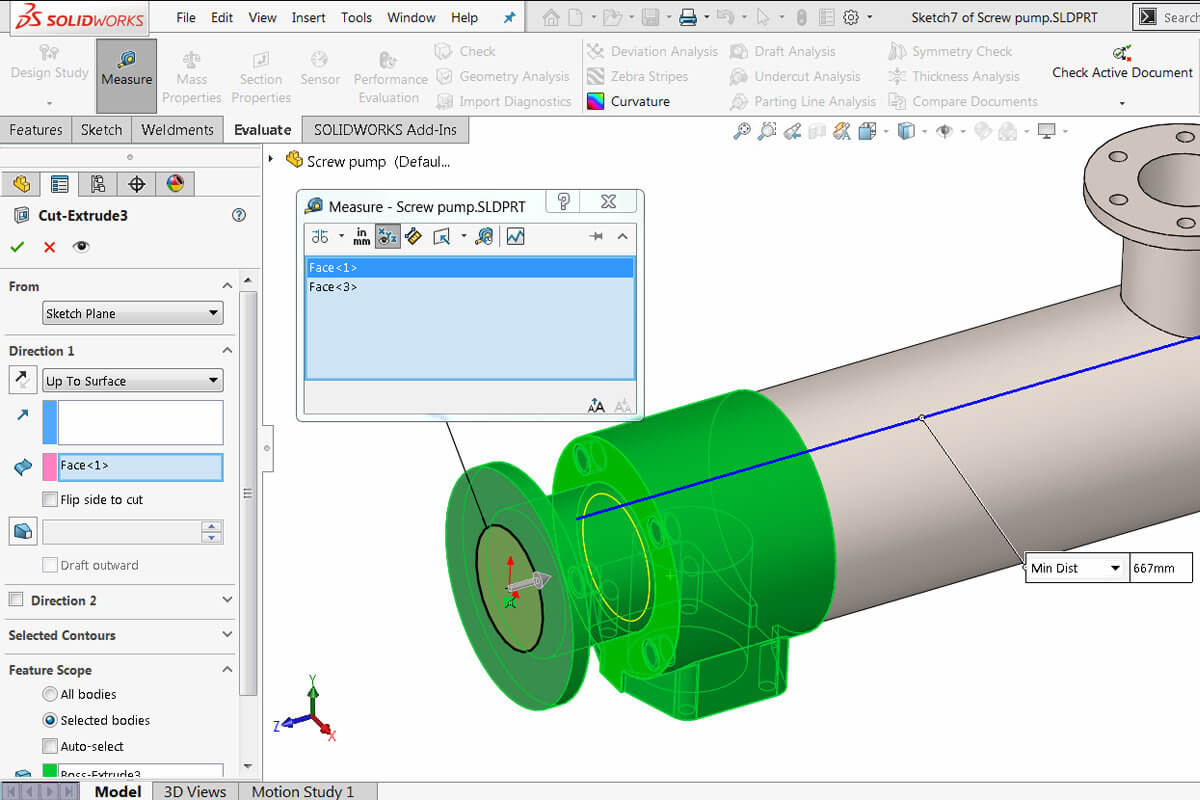The width and height of the screenshot is (1200, 800).
Task: Collapse the Feature Scope section
Action: pyautogui.click(x=227, y=670)
